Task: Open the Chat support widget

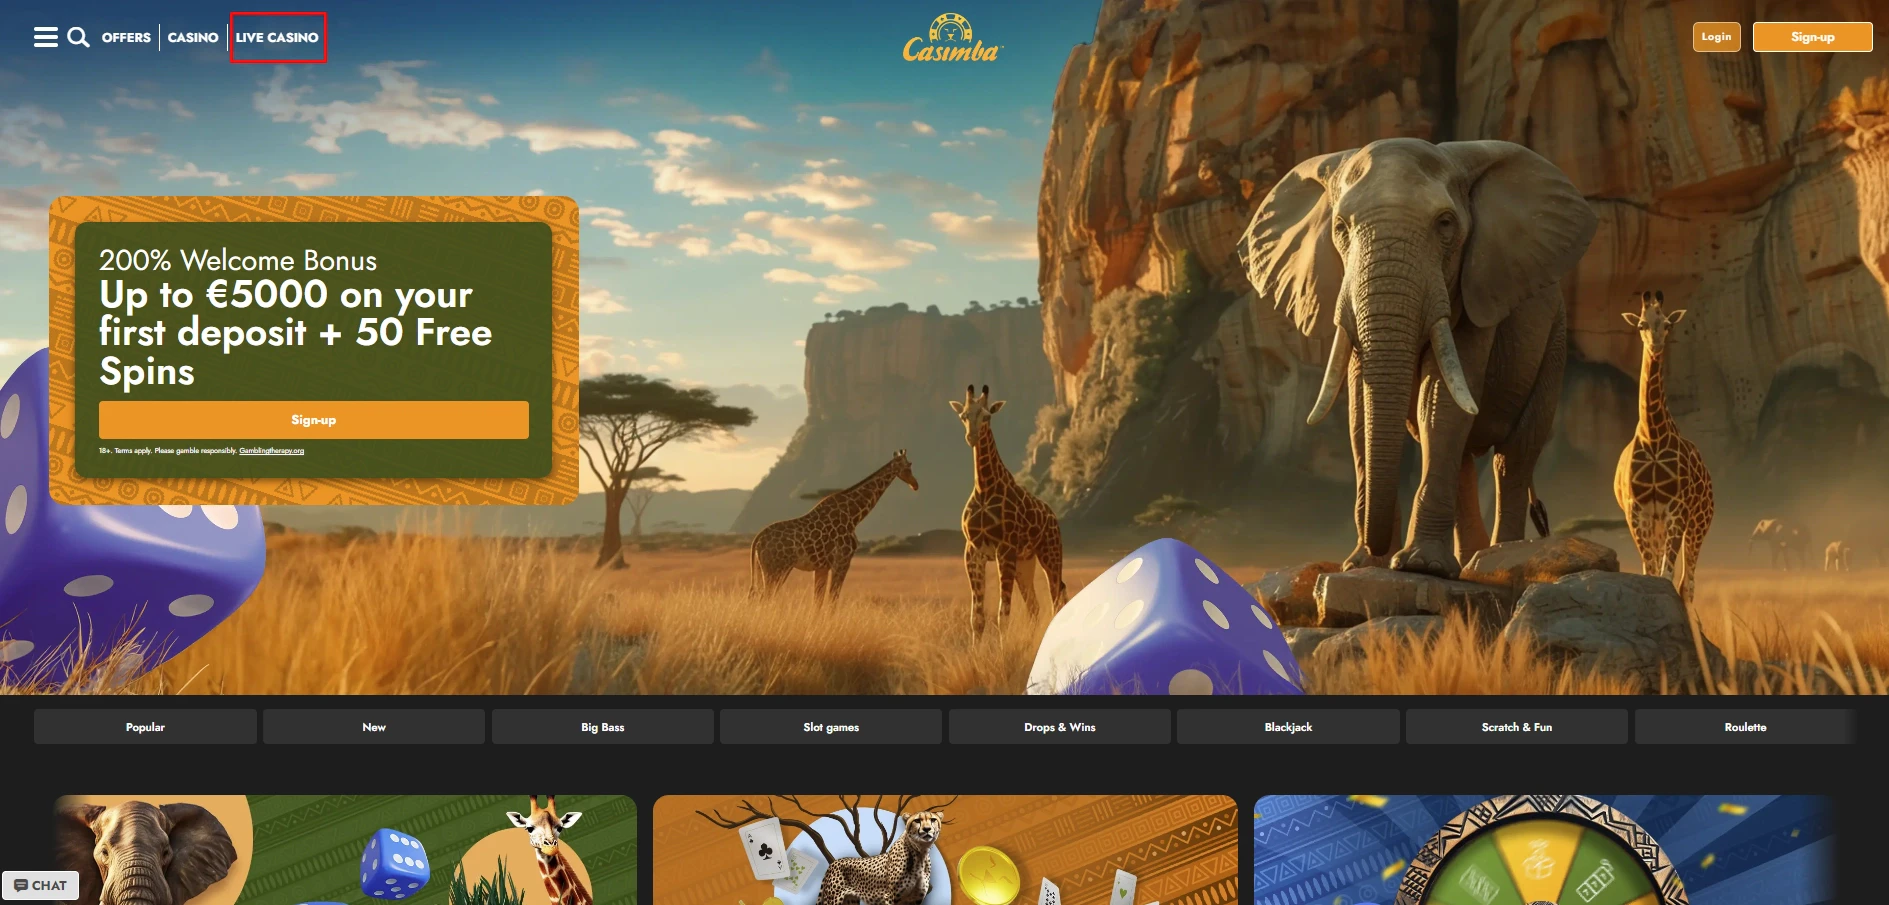Action: point(40,885)
